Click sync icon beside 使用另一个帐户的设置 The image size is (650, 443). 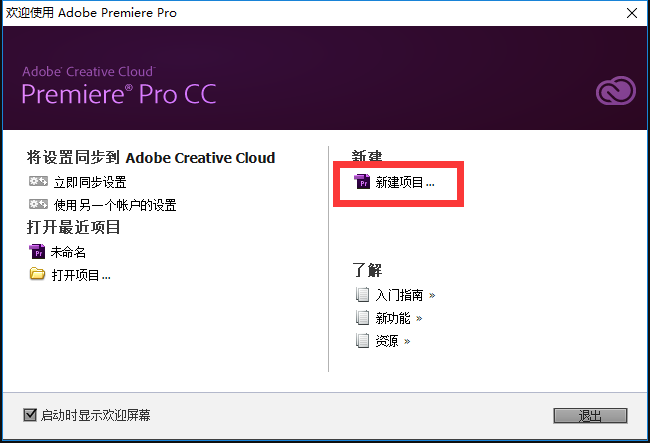tap(38, 204)
